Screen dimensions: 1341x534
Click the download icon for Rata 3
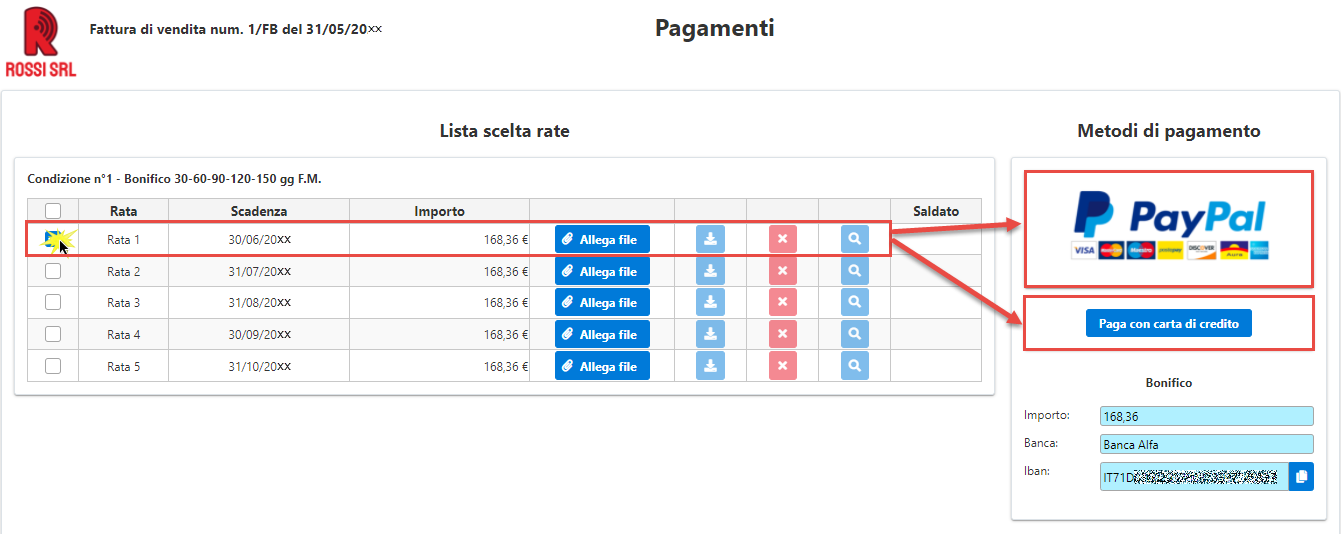[710, 302]
